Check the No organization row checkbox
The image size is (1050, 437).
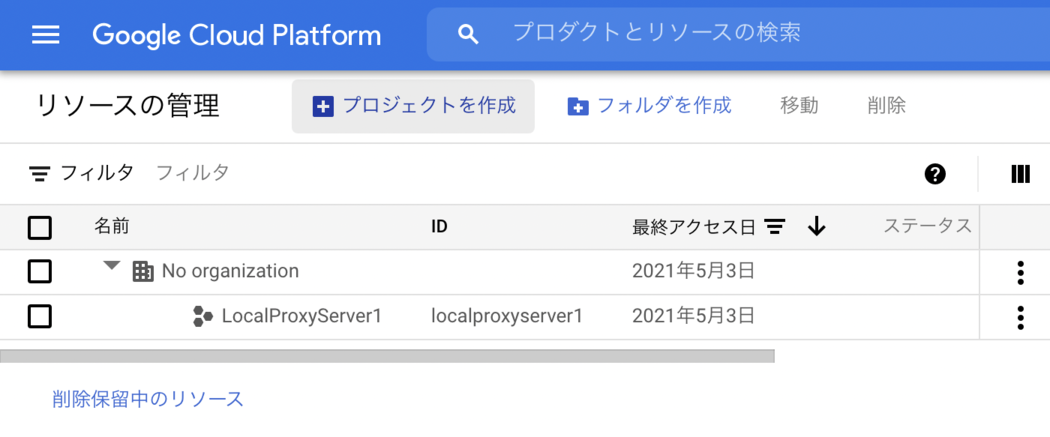click(x=40, y=272)
